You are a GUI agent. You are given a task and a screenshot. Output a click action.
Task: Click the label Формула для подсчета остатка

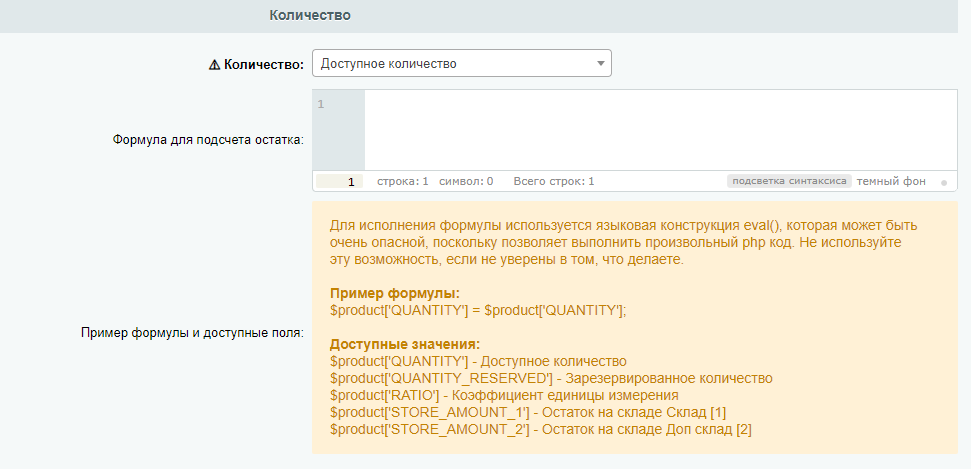208,139
